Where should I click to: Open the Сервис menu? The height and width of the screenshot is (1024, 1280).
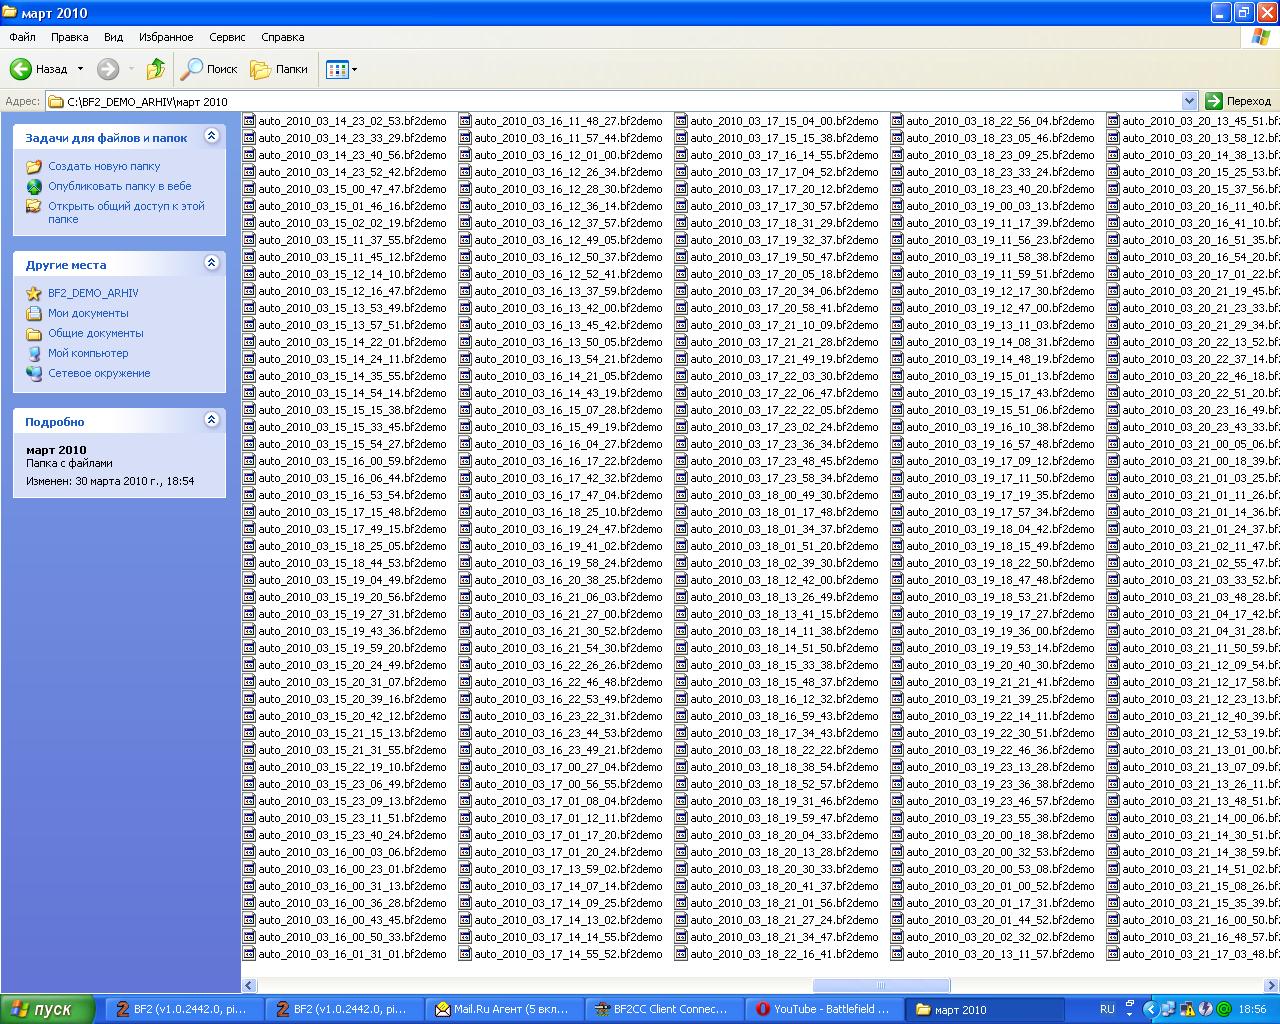tap(227, 37)
